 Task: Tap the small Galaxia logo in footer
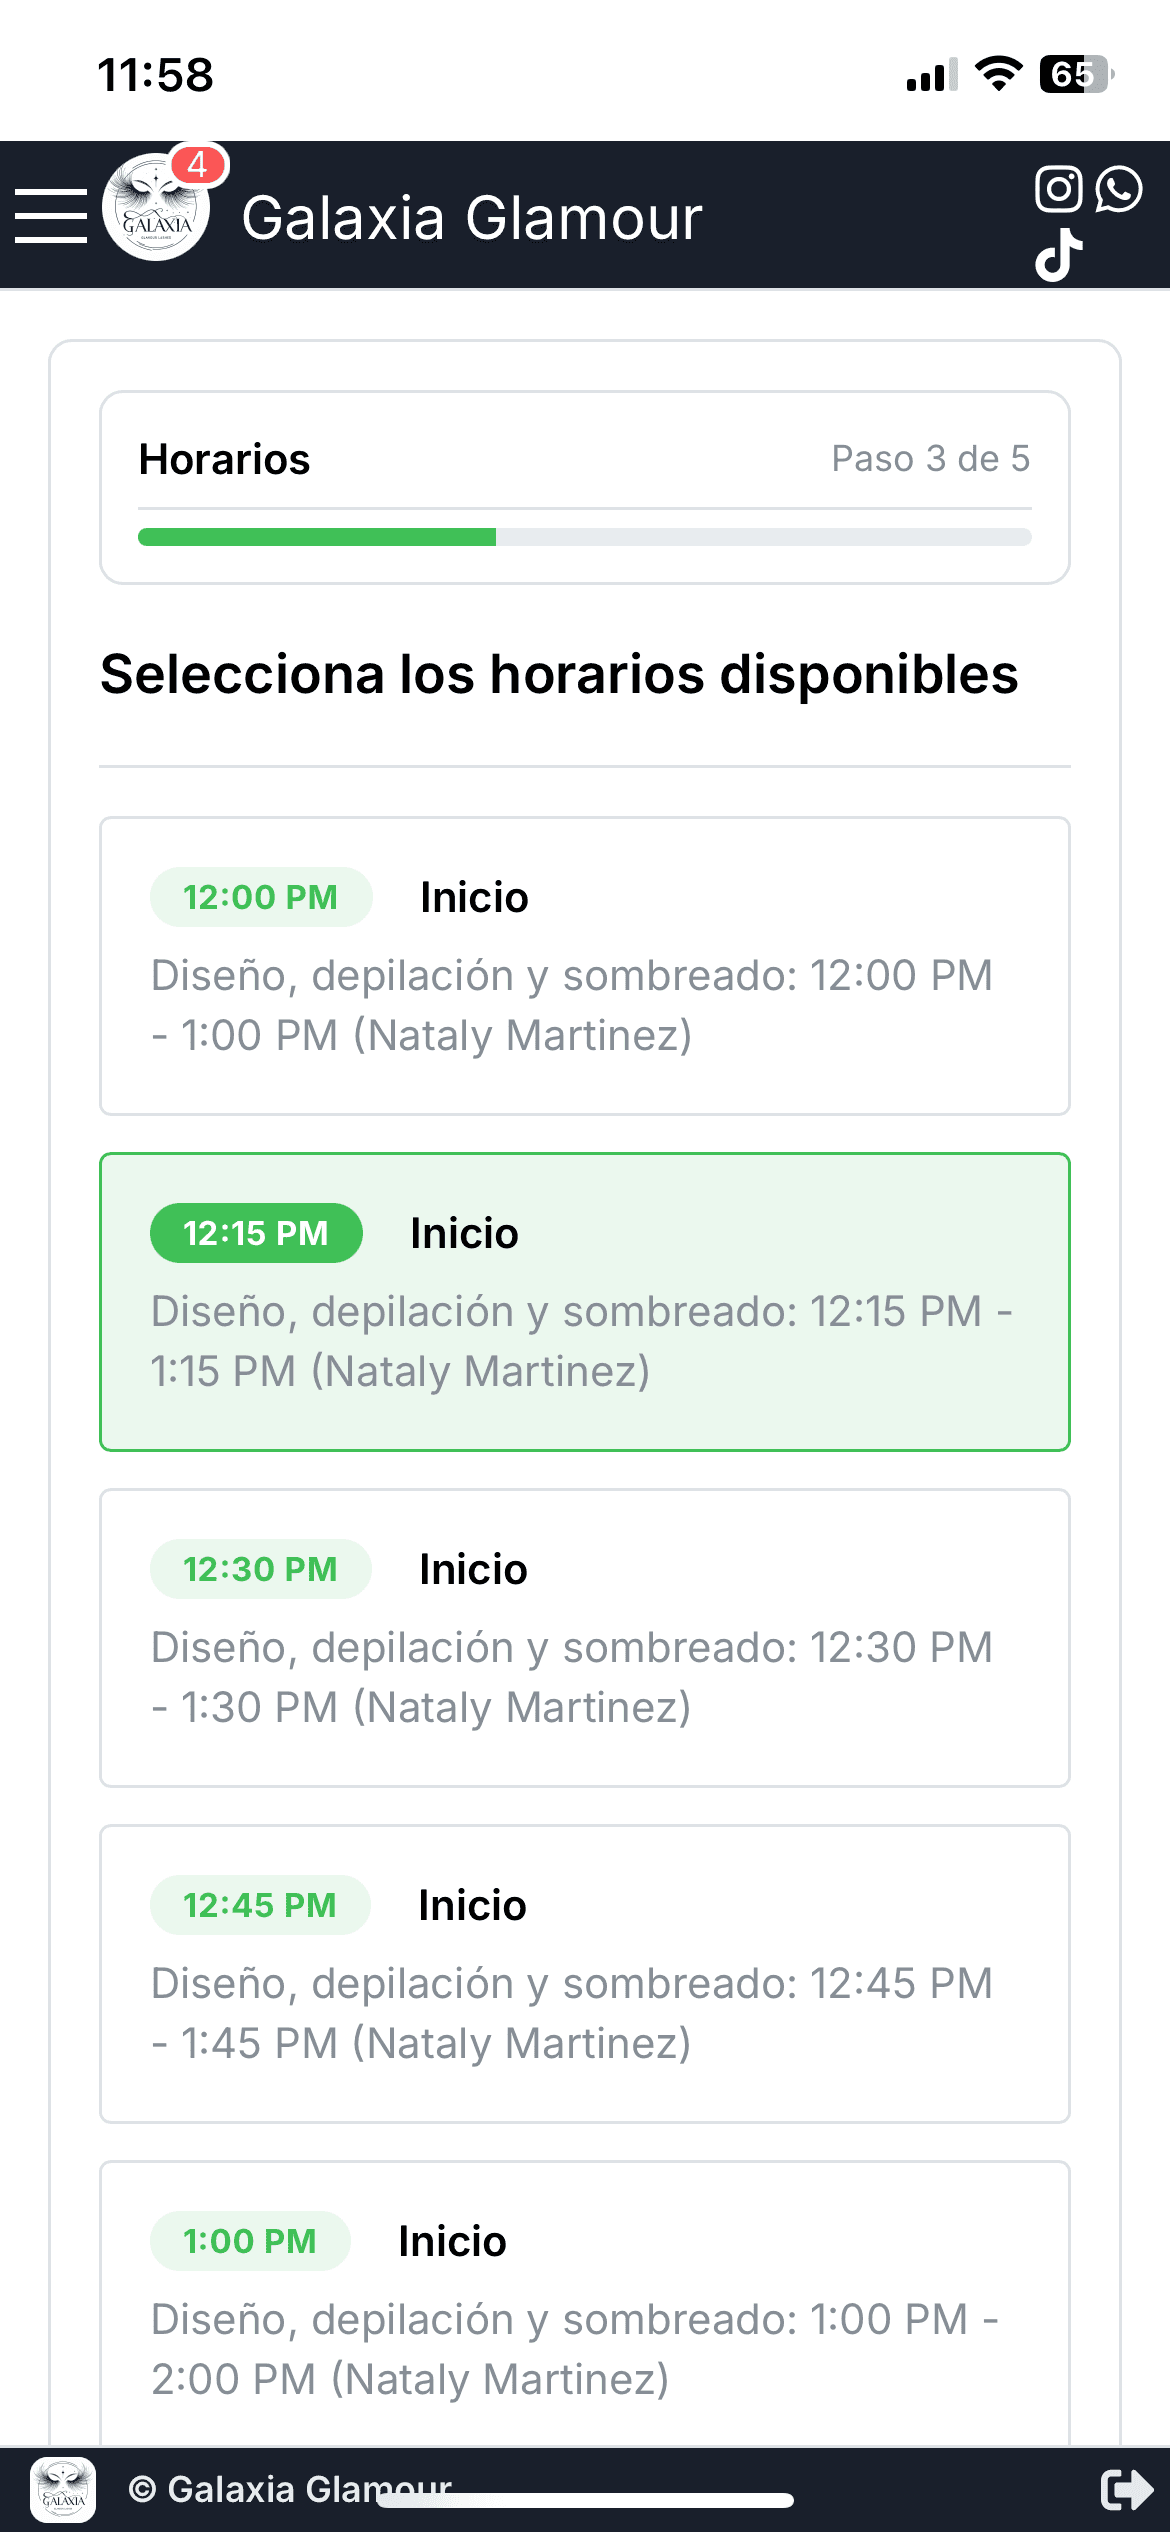point(64,2489)
